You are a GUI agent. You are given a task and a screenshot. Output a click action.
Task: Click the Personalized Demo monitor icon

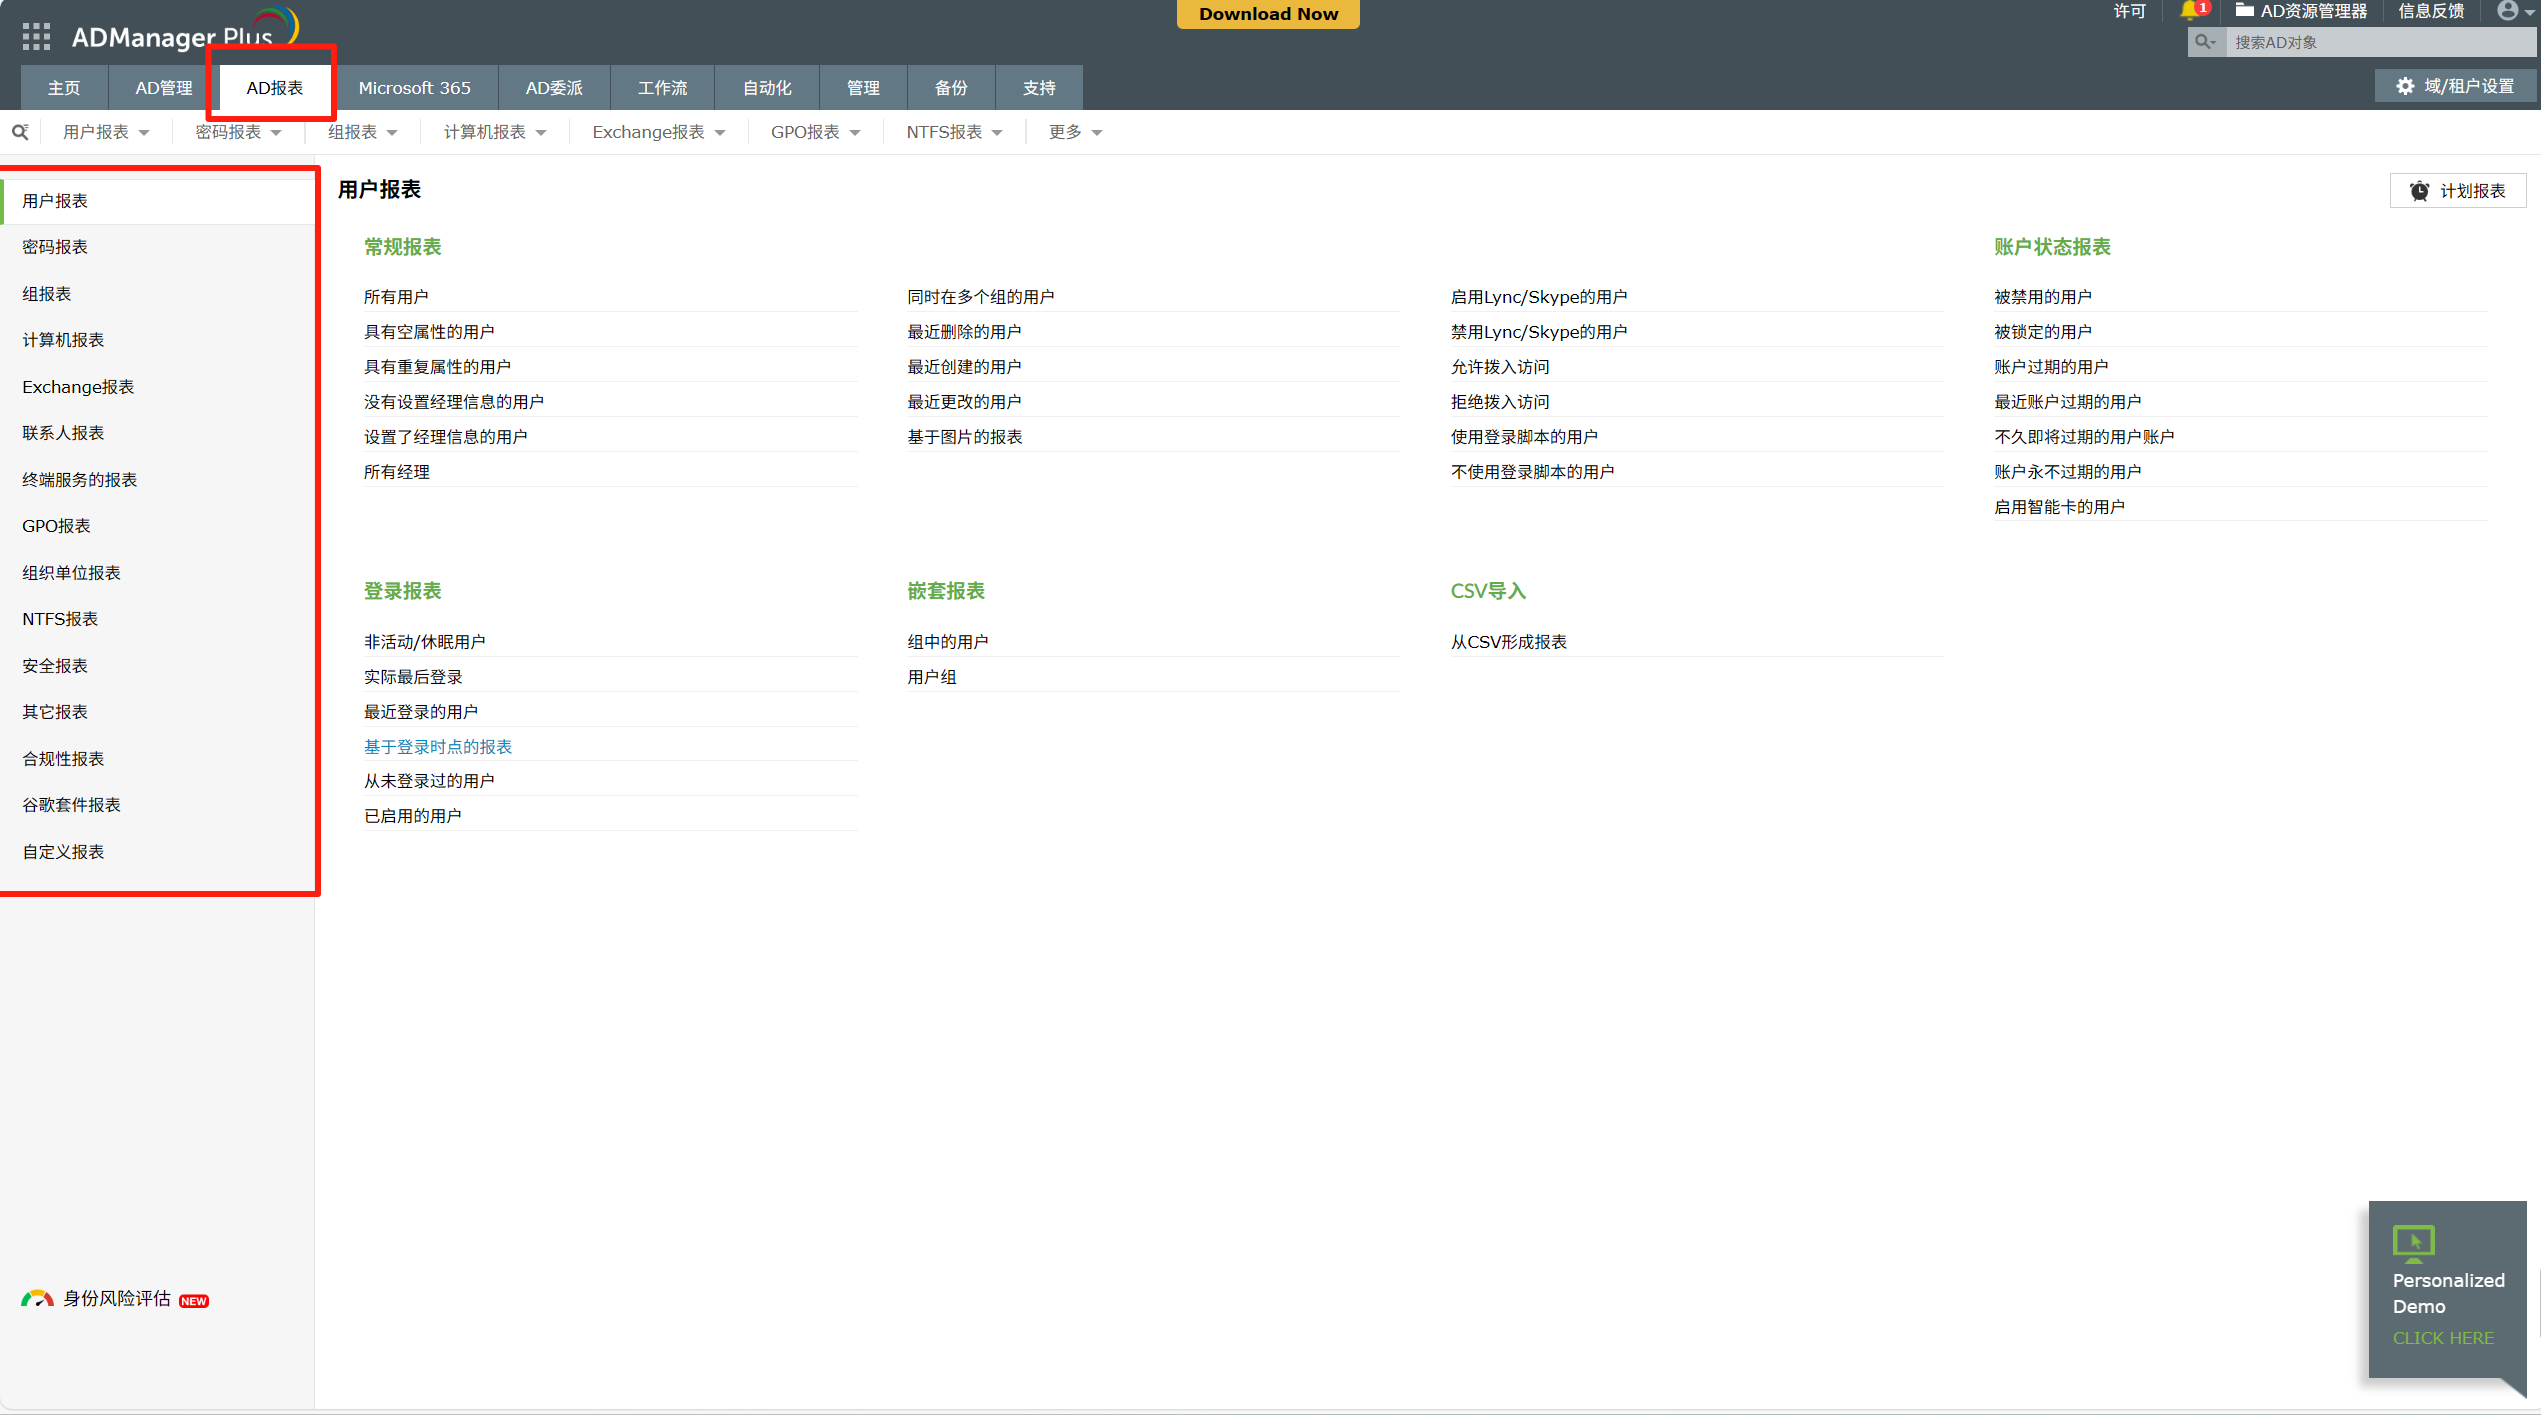click(x=2413, y=1243)
